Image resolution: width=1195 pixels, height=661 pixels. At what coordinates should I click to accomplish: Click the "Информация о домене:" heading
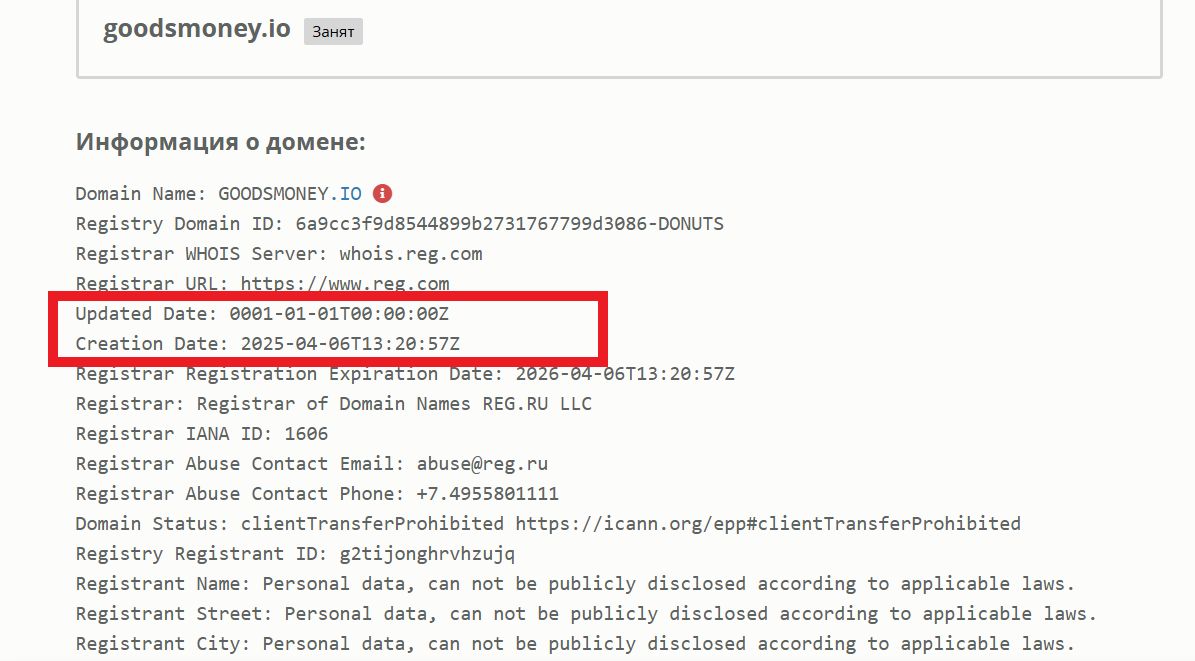[221, 142]
